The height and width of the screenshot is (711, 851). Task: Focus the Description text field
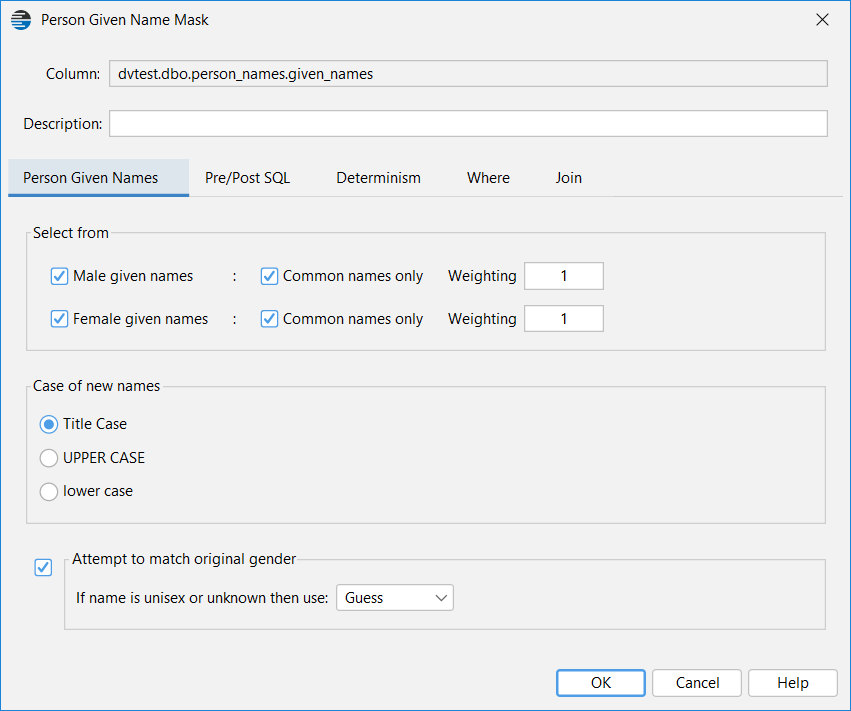(x=468, y=124)
